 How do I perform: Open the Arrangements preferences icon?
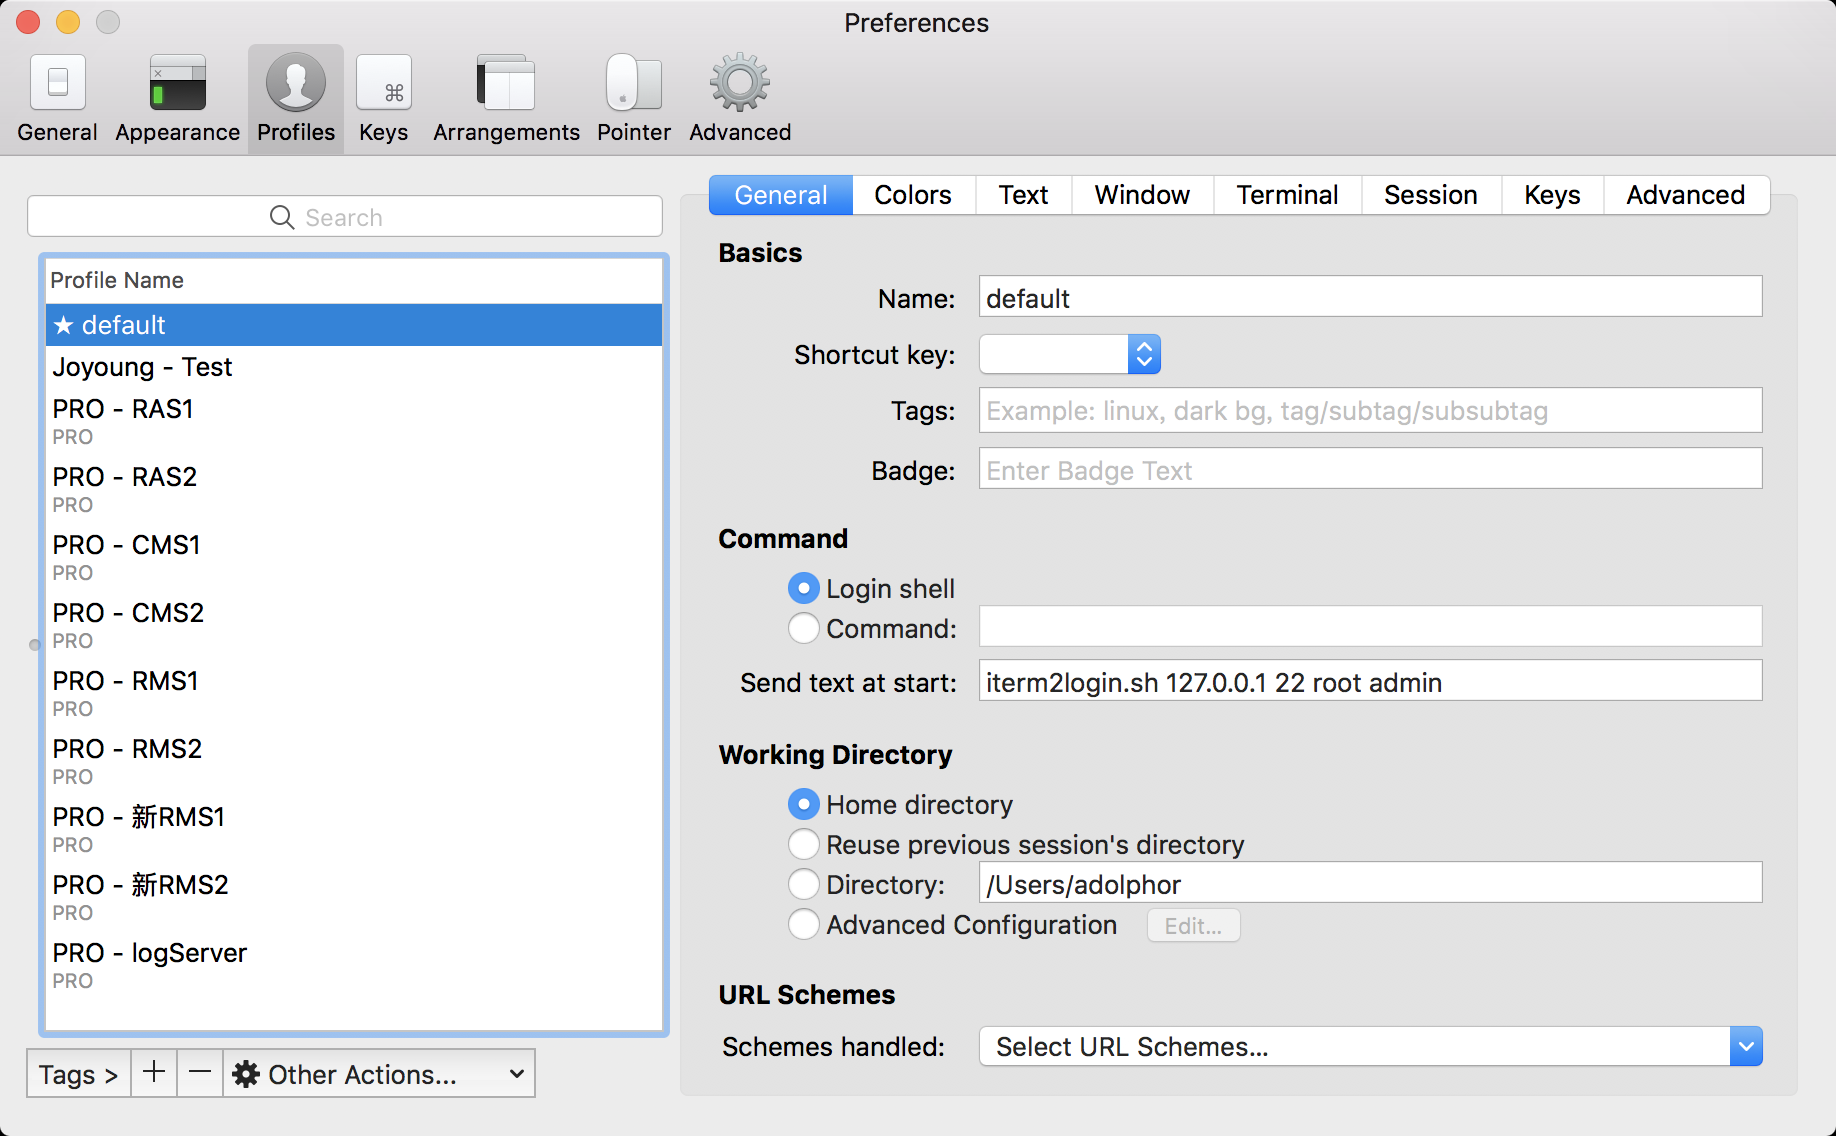pos(506,98)
